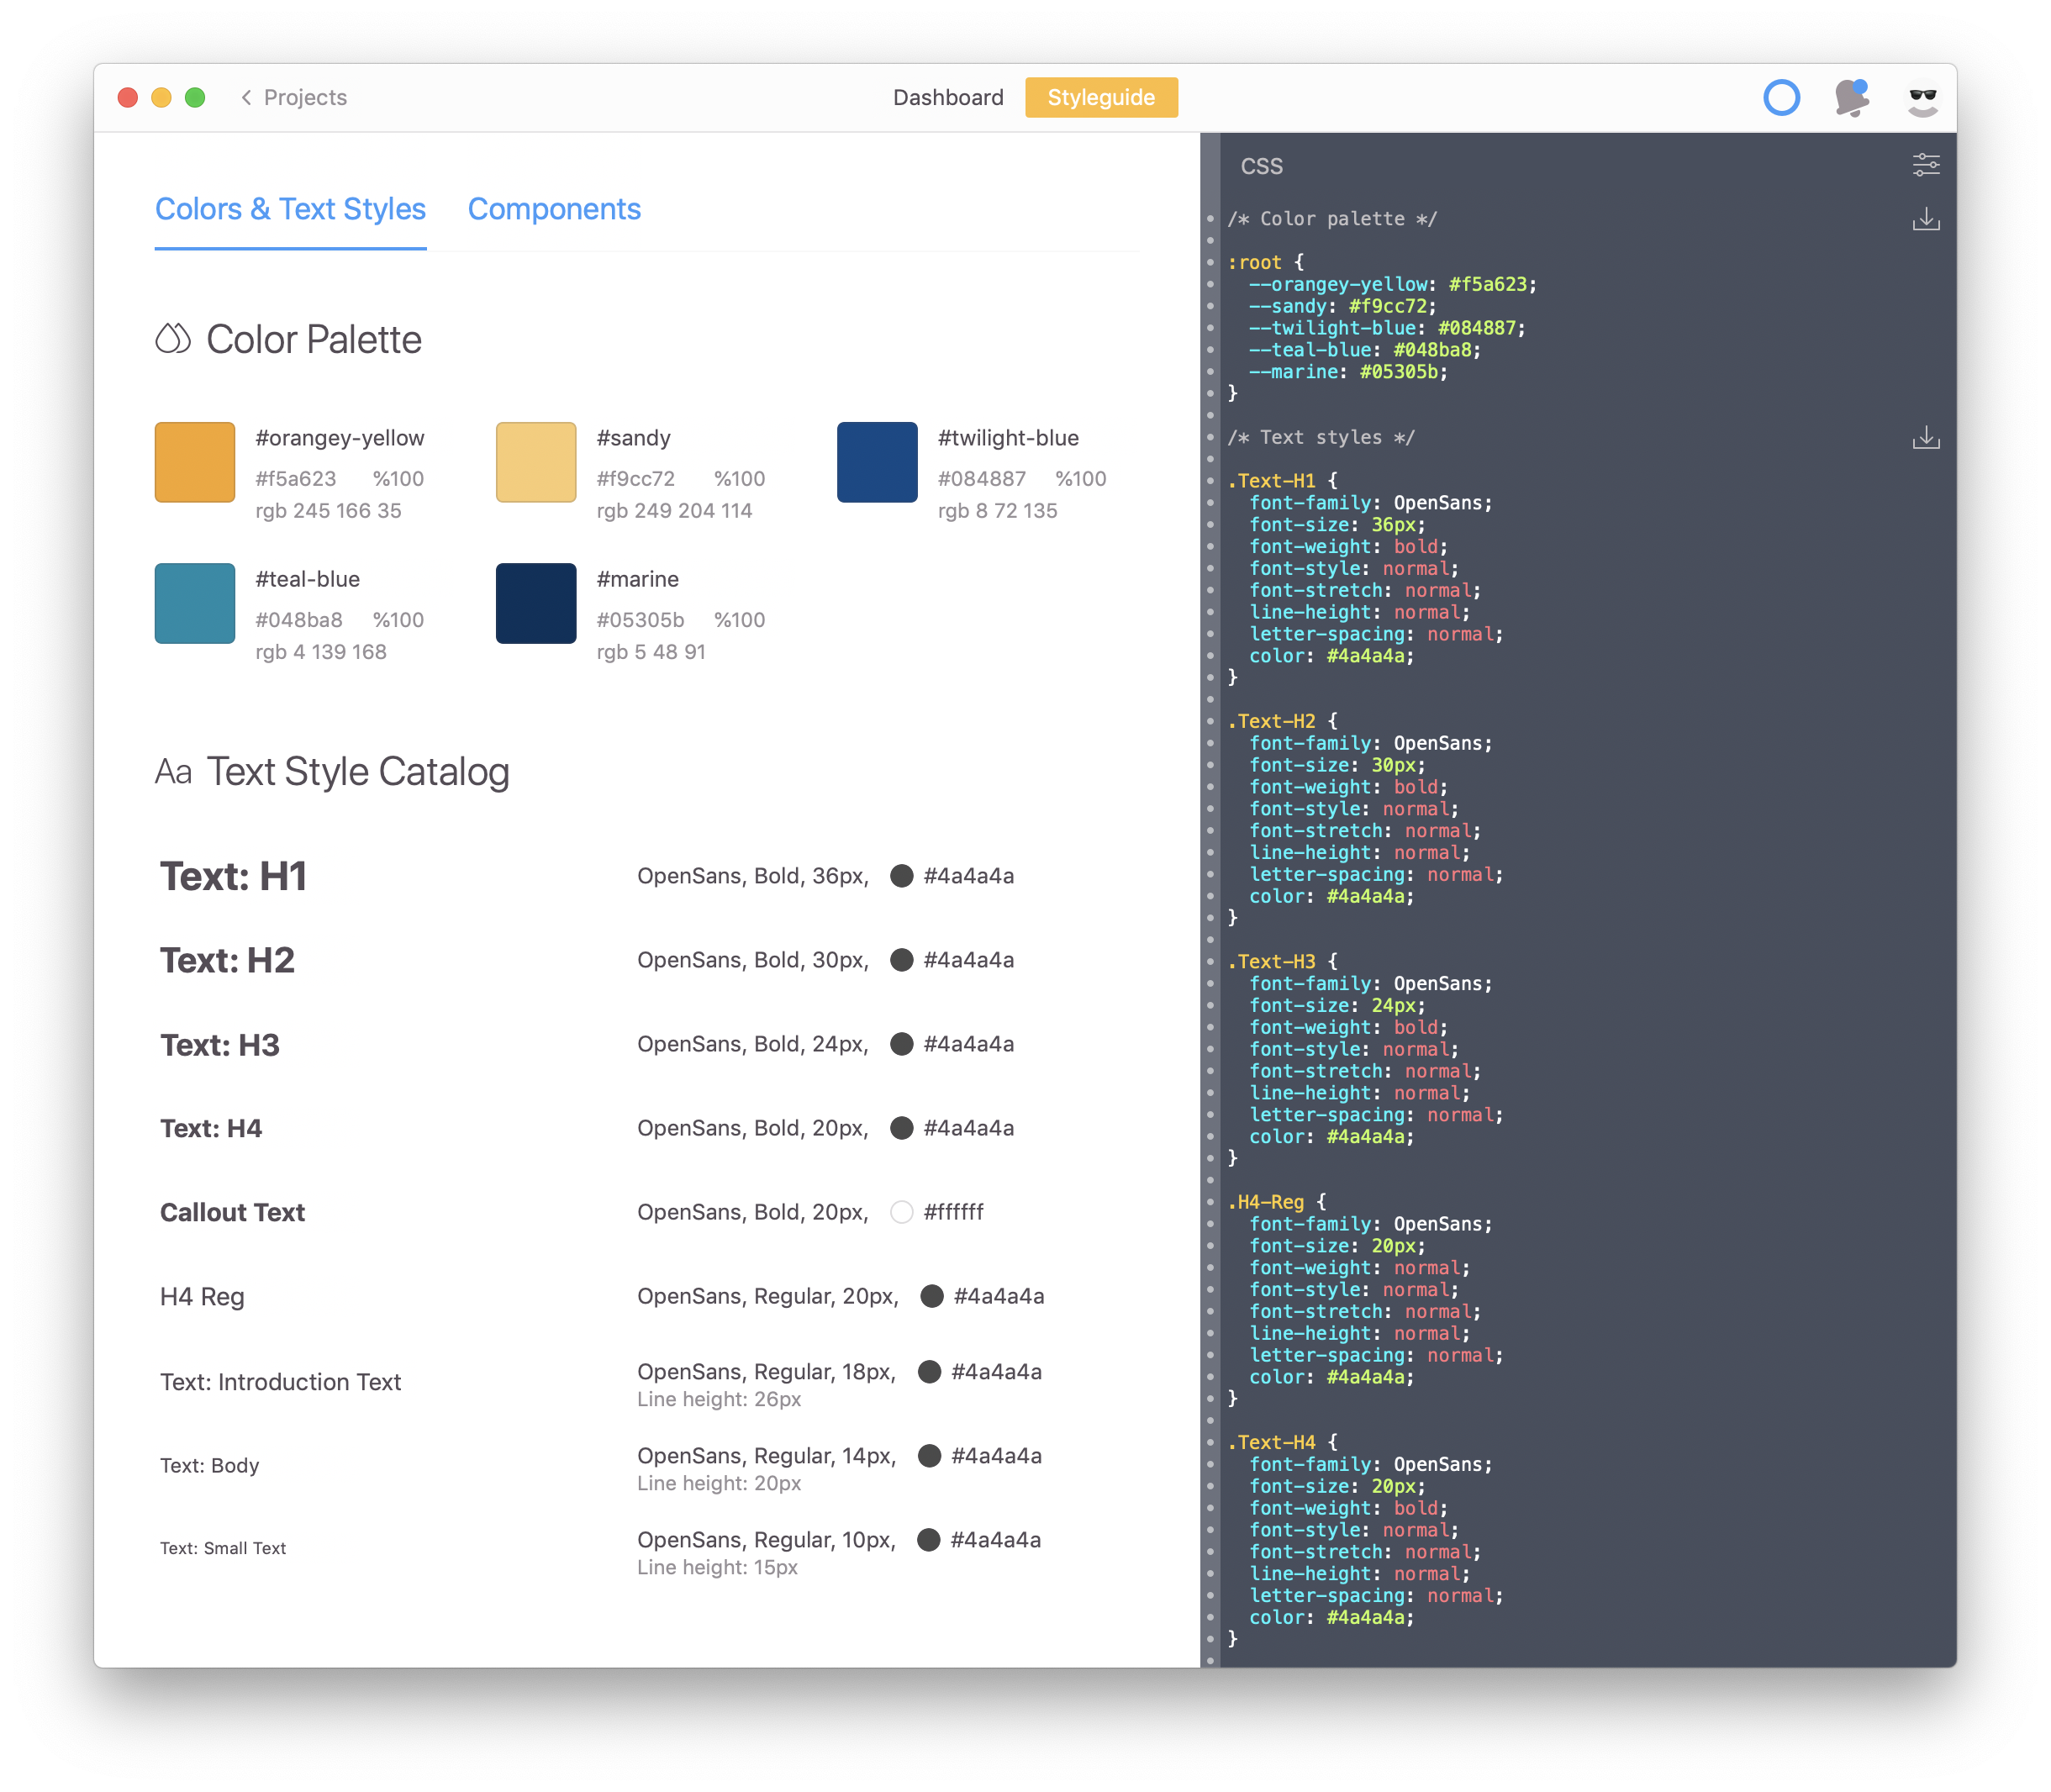Select the #marine color swatch
2051x1792 pixels.
[x=535, y=603]
